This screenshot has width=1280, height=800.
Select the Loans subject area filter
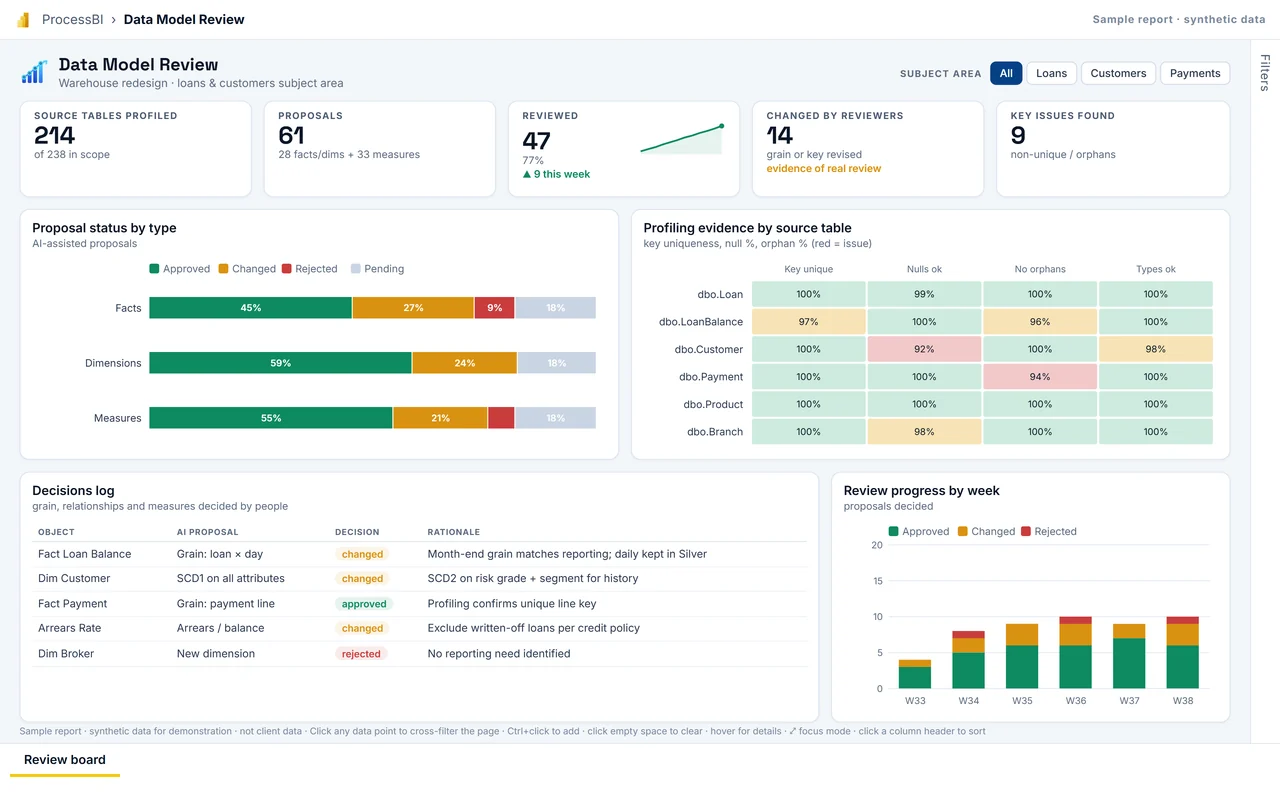pos(1051,73)
